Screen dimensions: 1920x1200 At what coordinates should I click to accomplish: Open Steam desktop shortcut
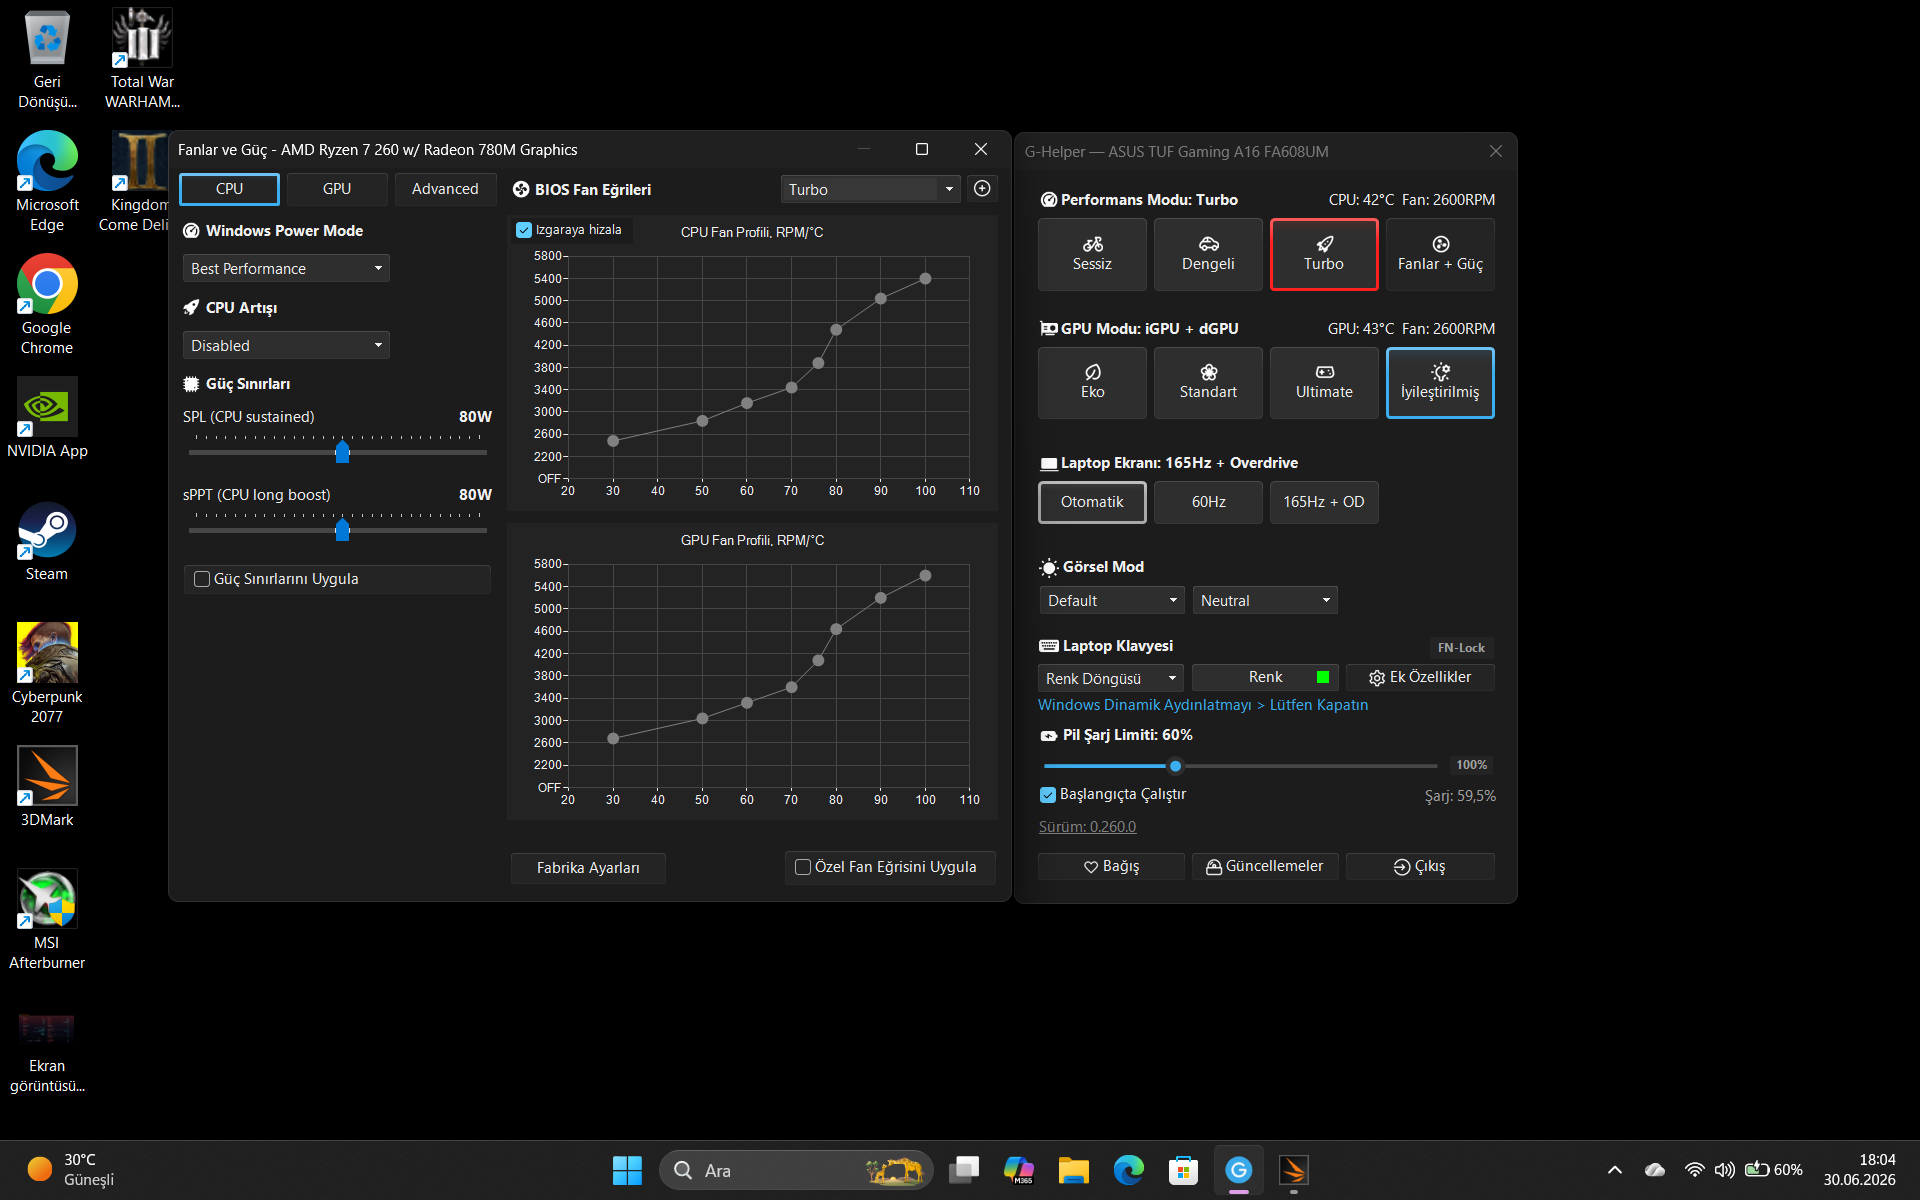coord(47,541)
